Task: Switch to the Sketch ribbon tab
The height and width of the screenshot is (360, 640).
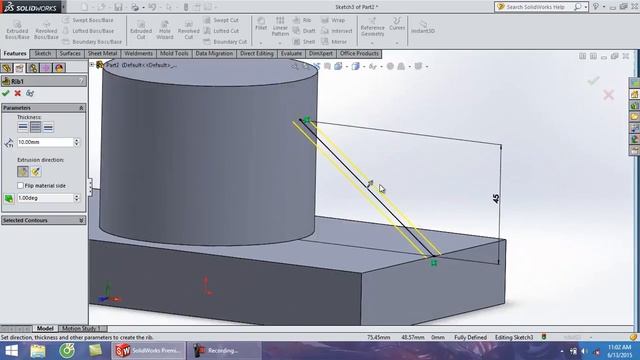Action: click(42, 54)
